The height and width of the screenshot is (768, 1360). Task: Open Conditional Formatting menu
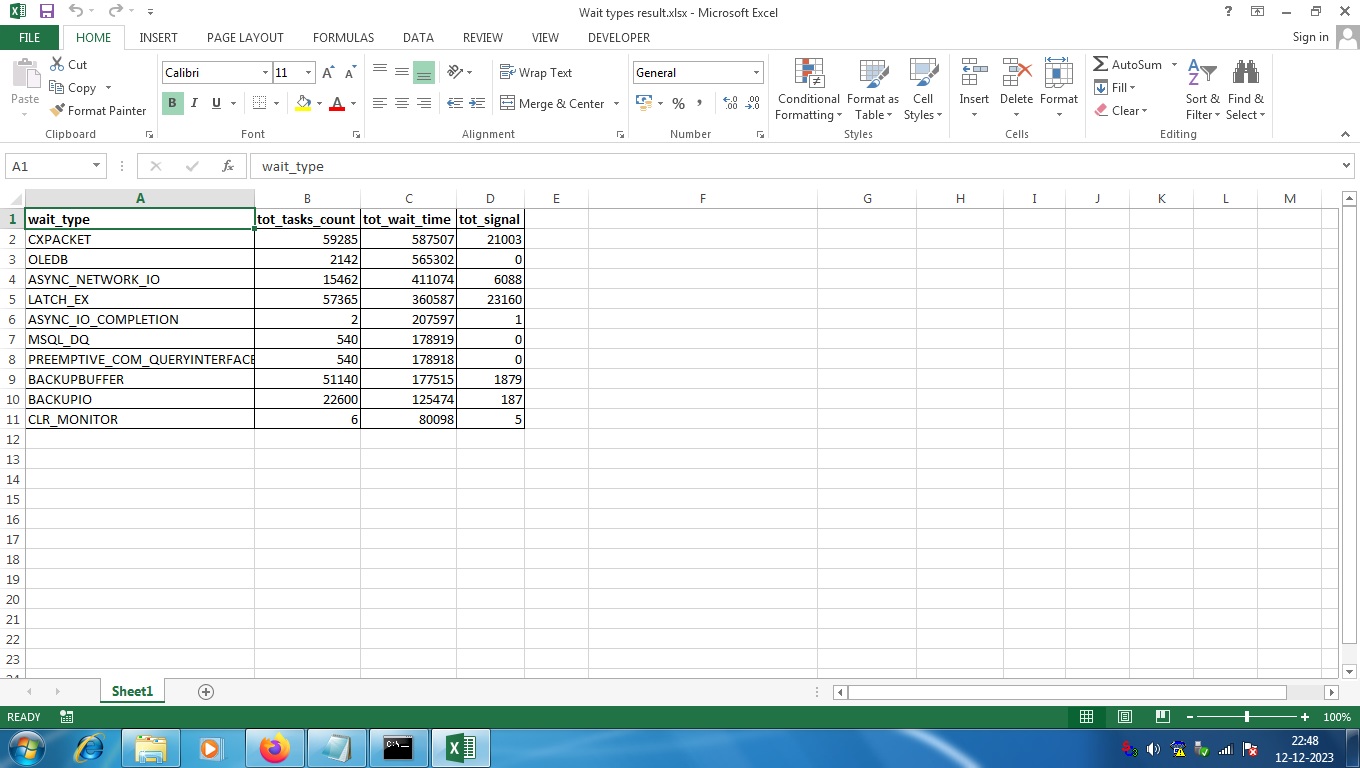(x=809, y=89)
